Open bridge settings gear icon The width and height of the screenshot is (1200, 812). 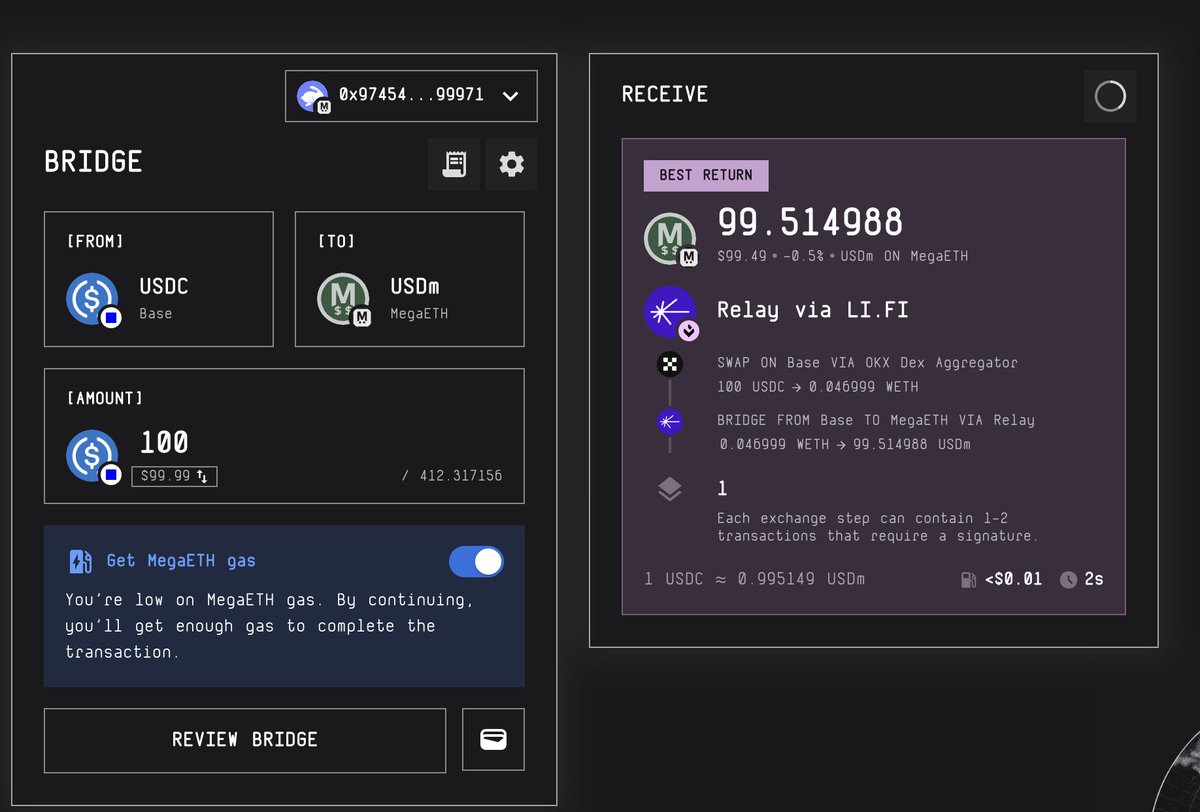pyautogui.click(x=511, y=164)
